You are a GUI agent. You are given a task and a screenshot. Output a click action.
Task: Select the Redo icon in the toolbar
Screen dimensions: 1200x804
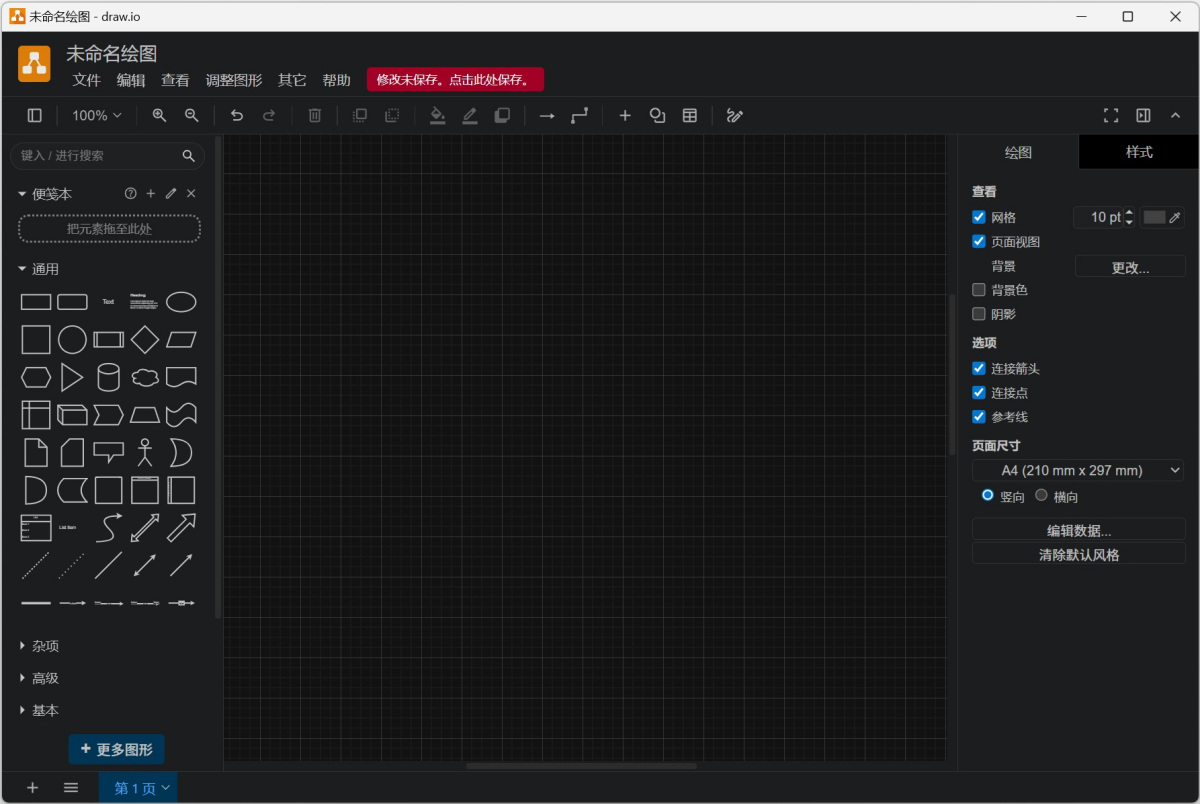pyautogui.click(x=269, y=115)
